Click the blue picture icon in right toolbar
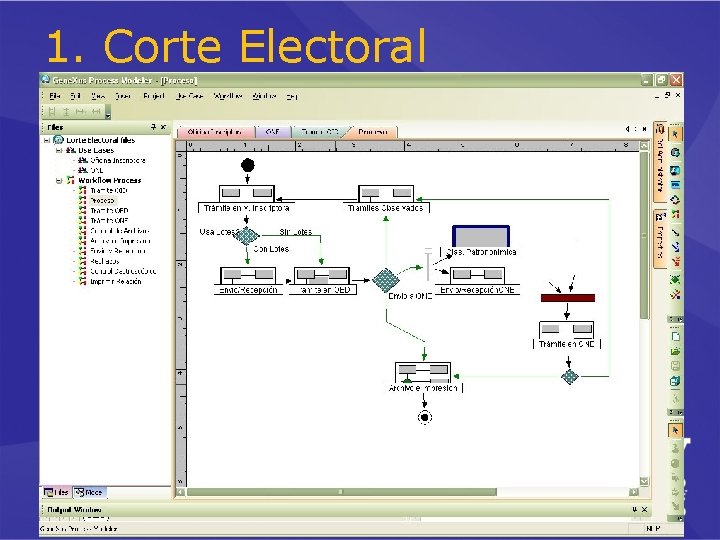The width and height of the screenshot is (720, 540). click(x=675, y=170)
